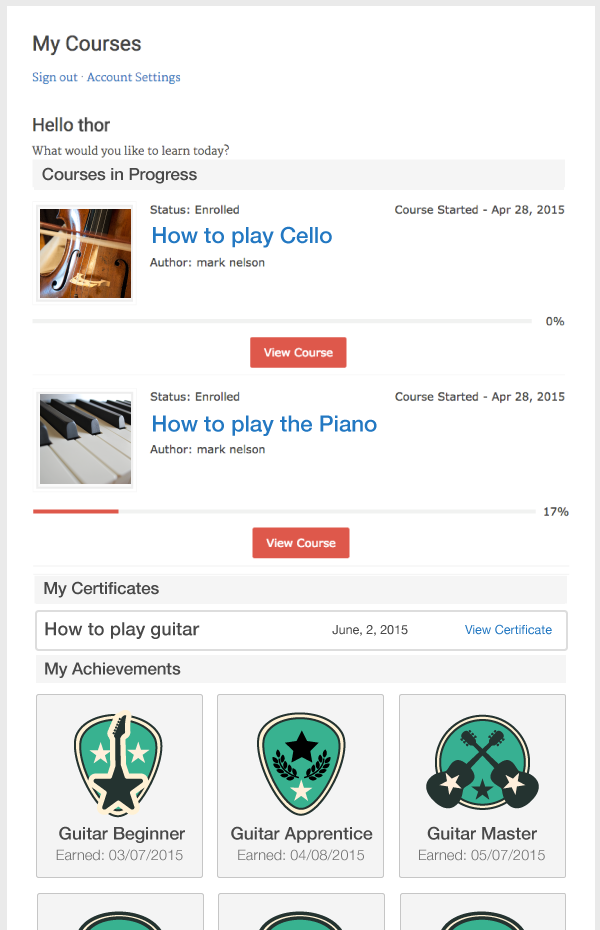Click the Guitar Master crossed-guitars badge

[x=482, y=762]
